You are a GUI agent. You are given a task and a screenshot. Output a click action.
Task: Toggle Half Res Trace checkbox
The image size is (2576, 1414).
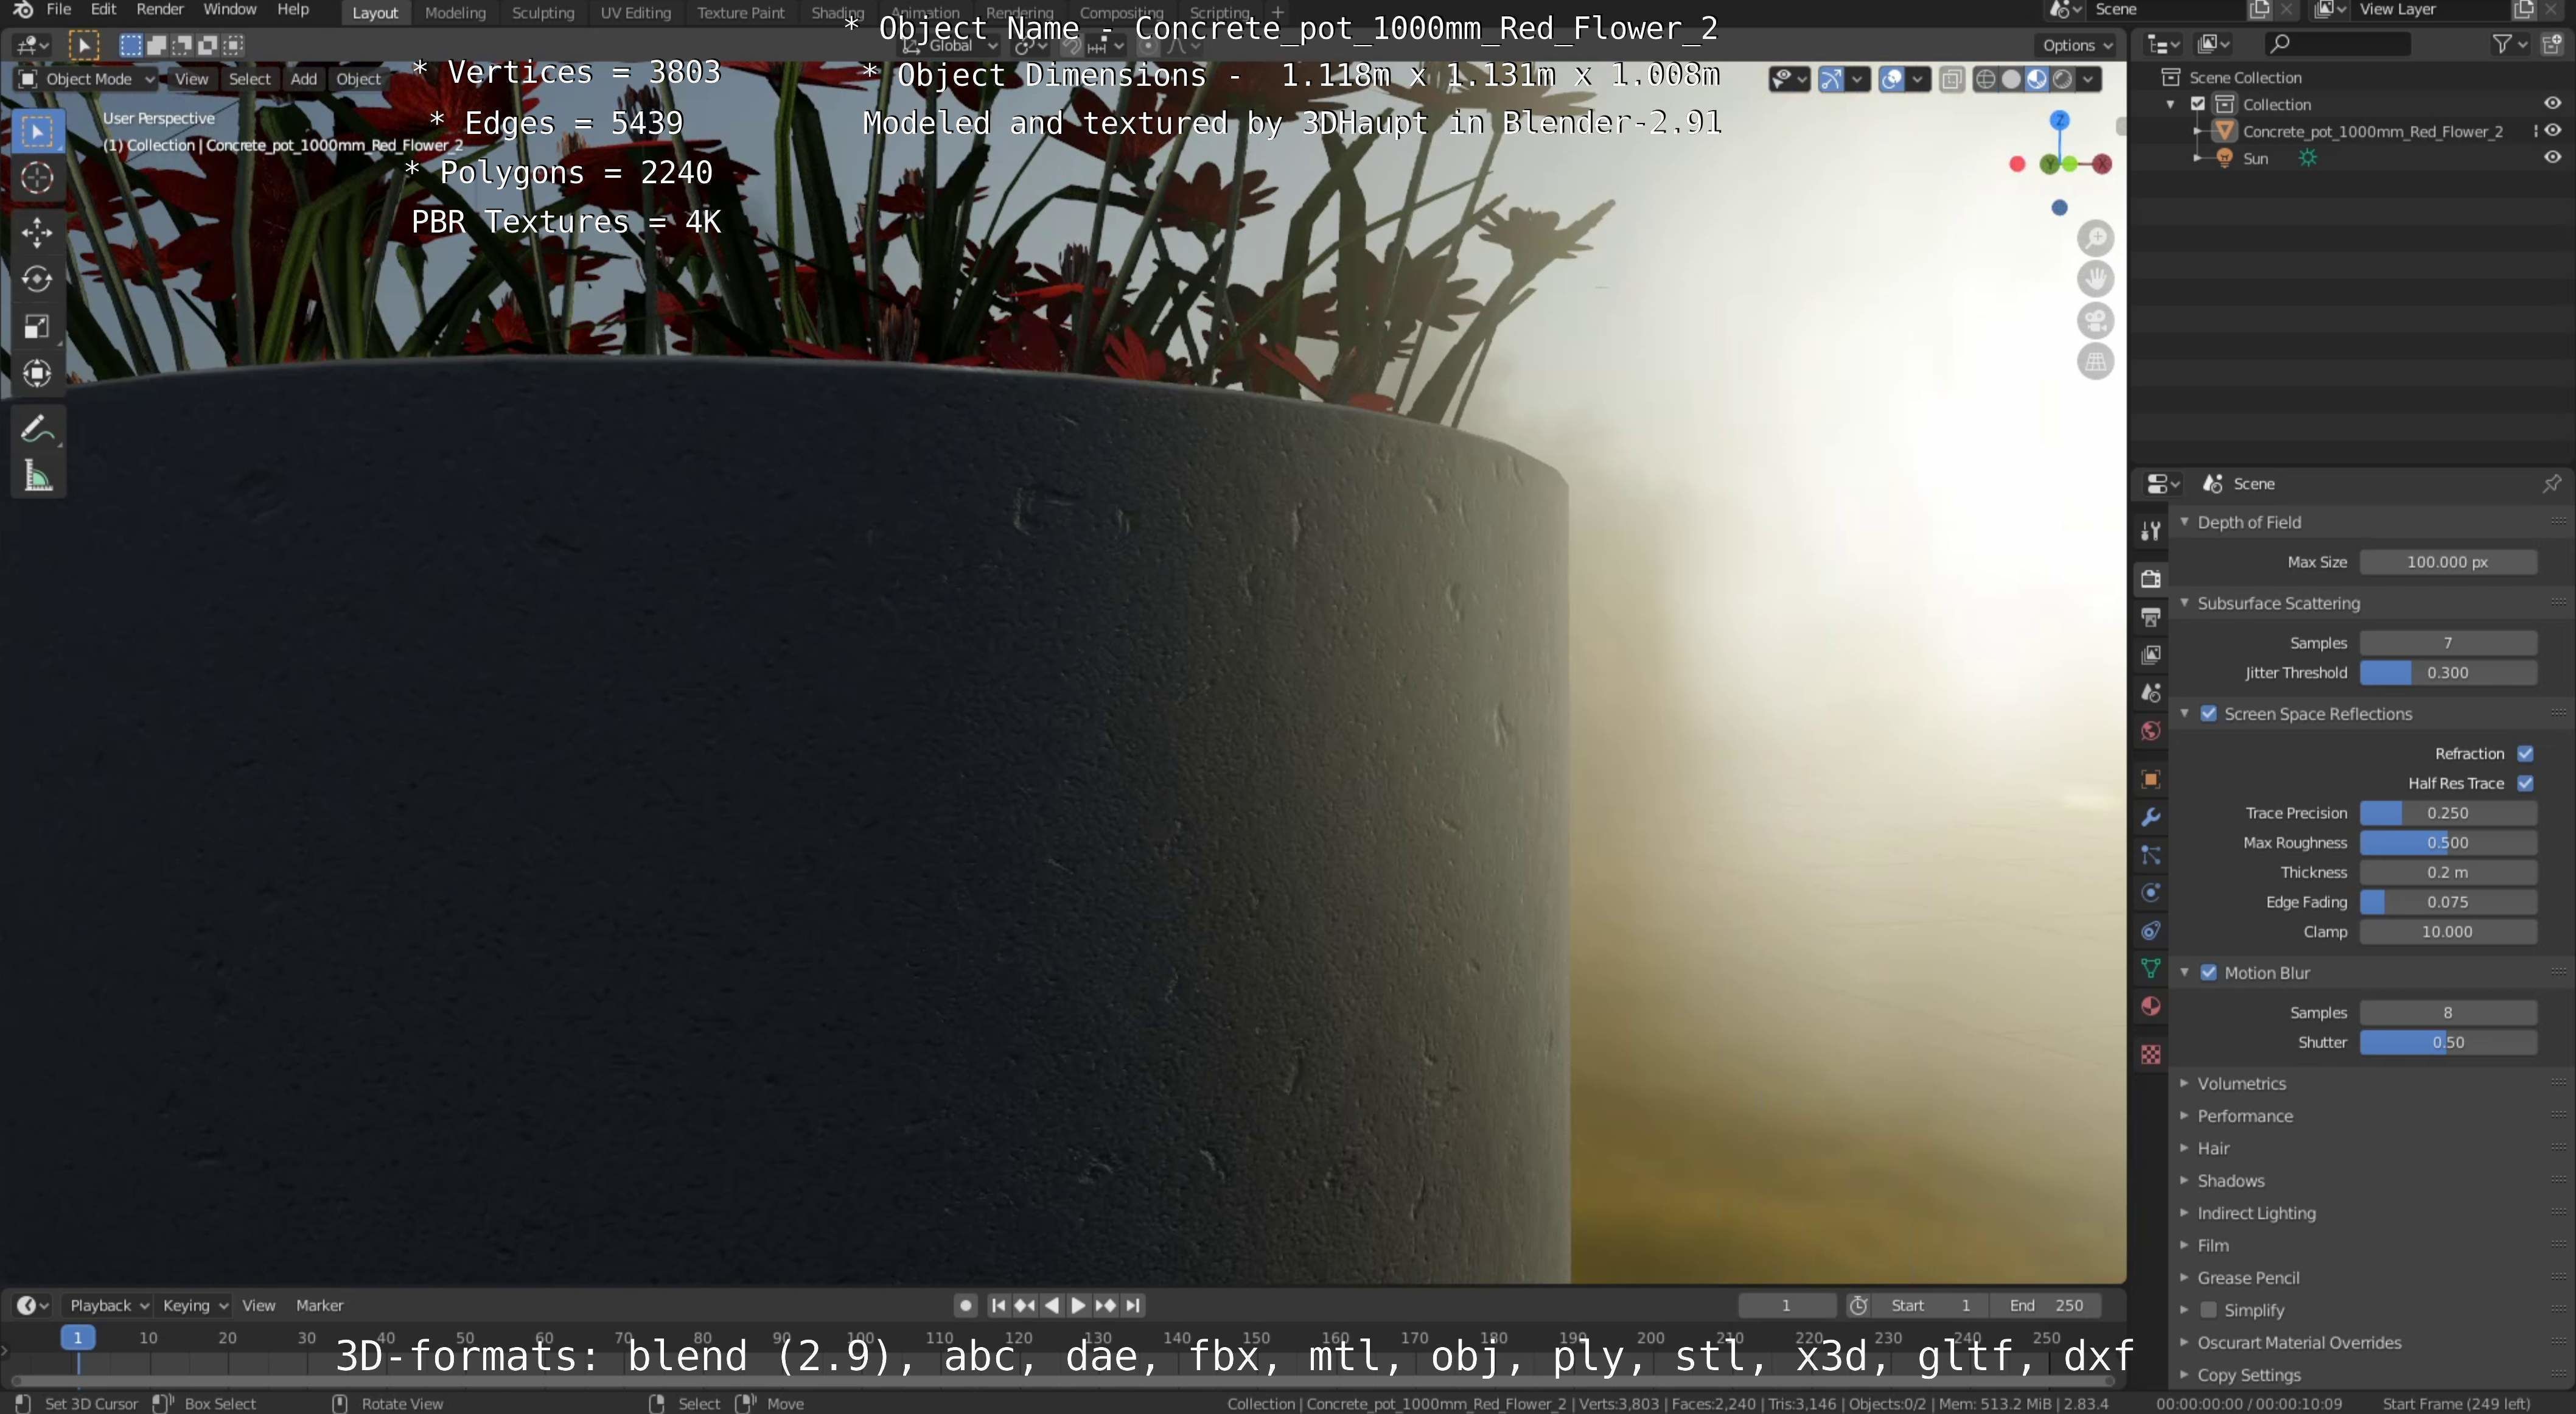(x=2525, y=783)
